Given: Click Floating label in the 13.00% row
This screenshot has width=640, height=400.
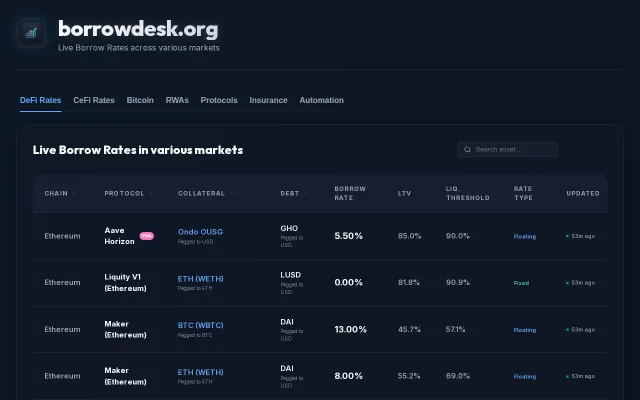Looking at the screenshot, I should (x=525, y=330).
